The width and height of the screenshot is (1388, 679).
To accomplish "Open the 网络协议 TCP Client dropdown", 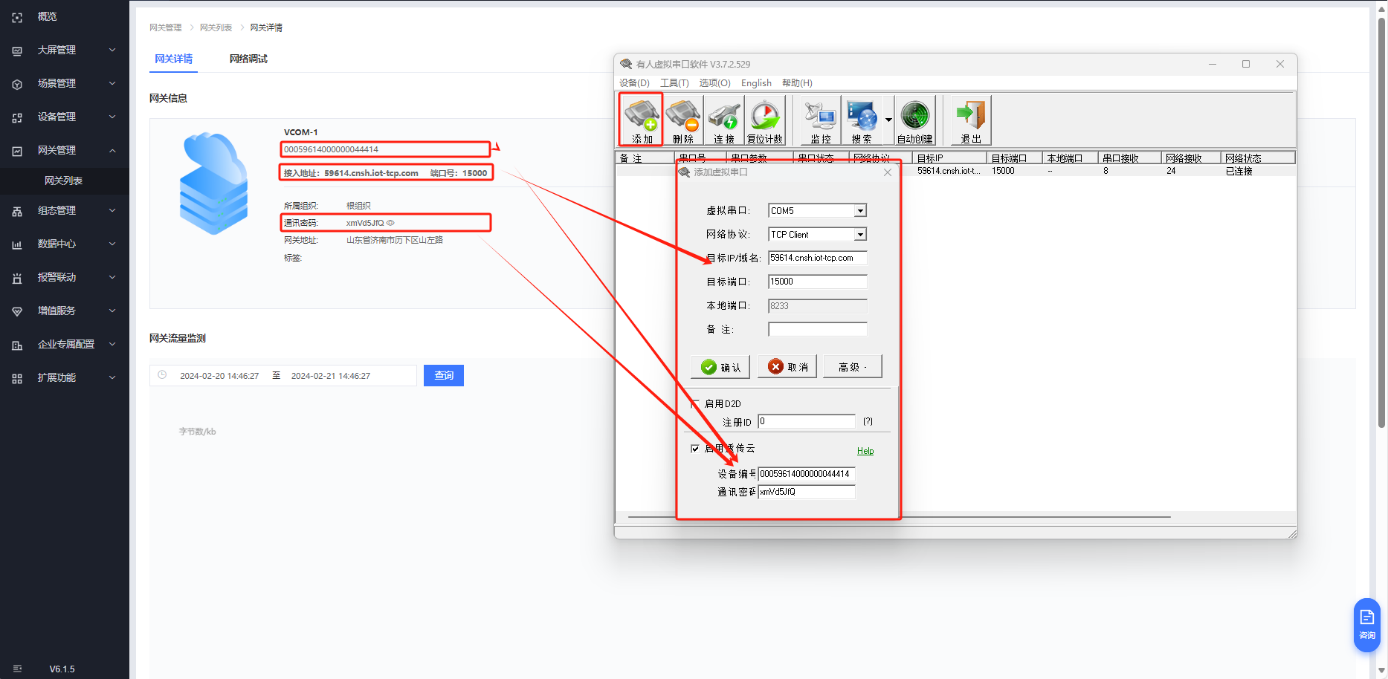I will coord(860,235).
